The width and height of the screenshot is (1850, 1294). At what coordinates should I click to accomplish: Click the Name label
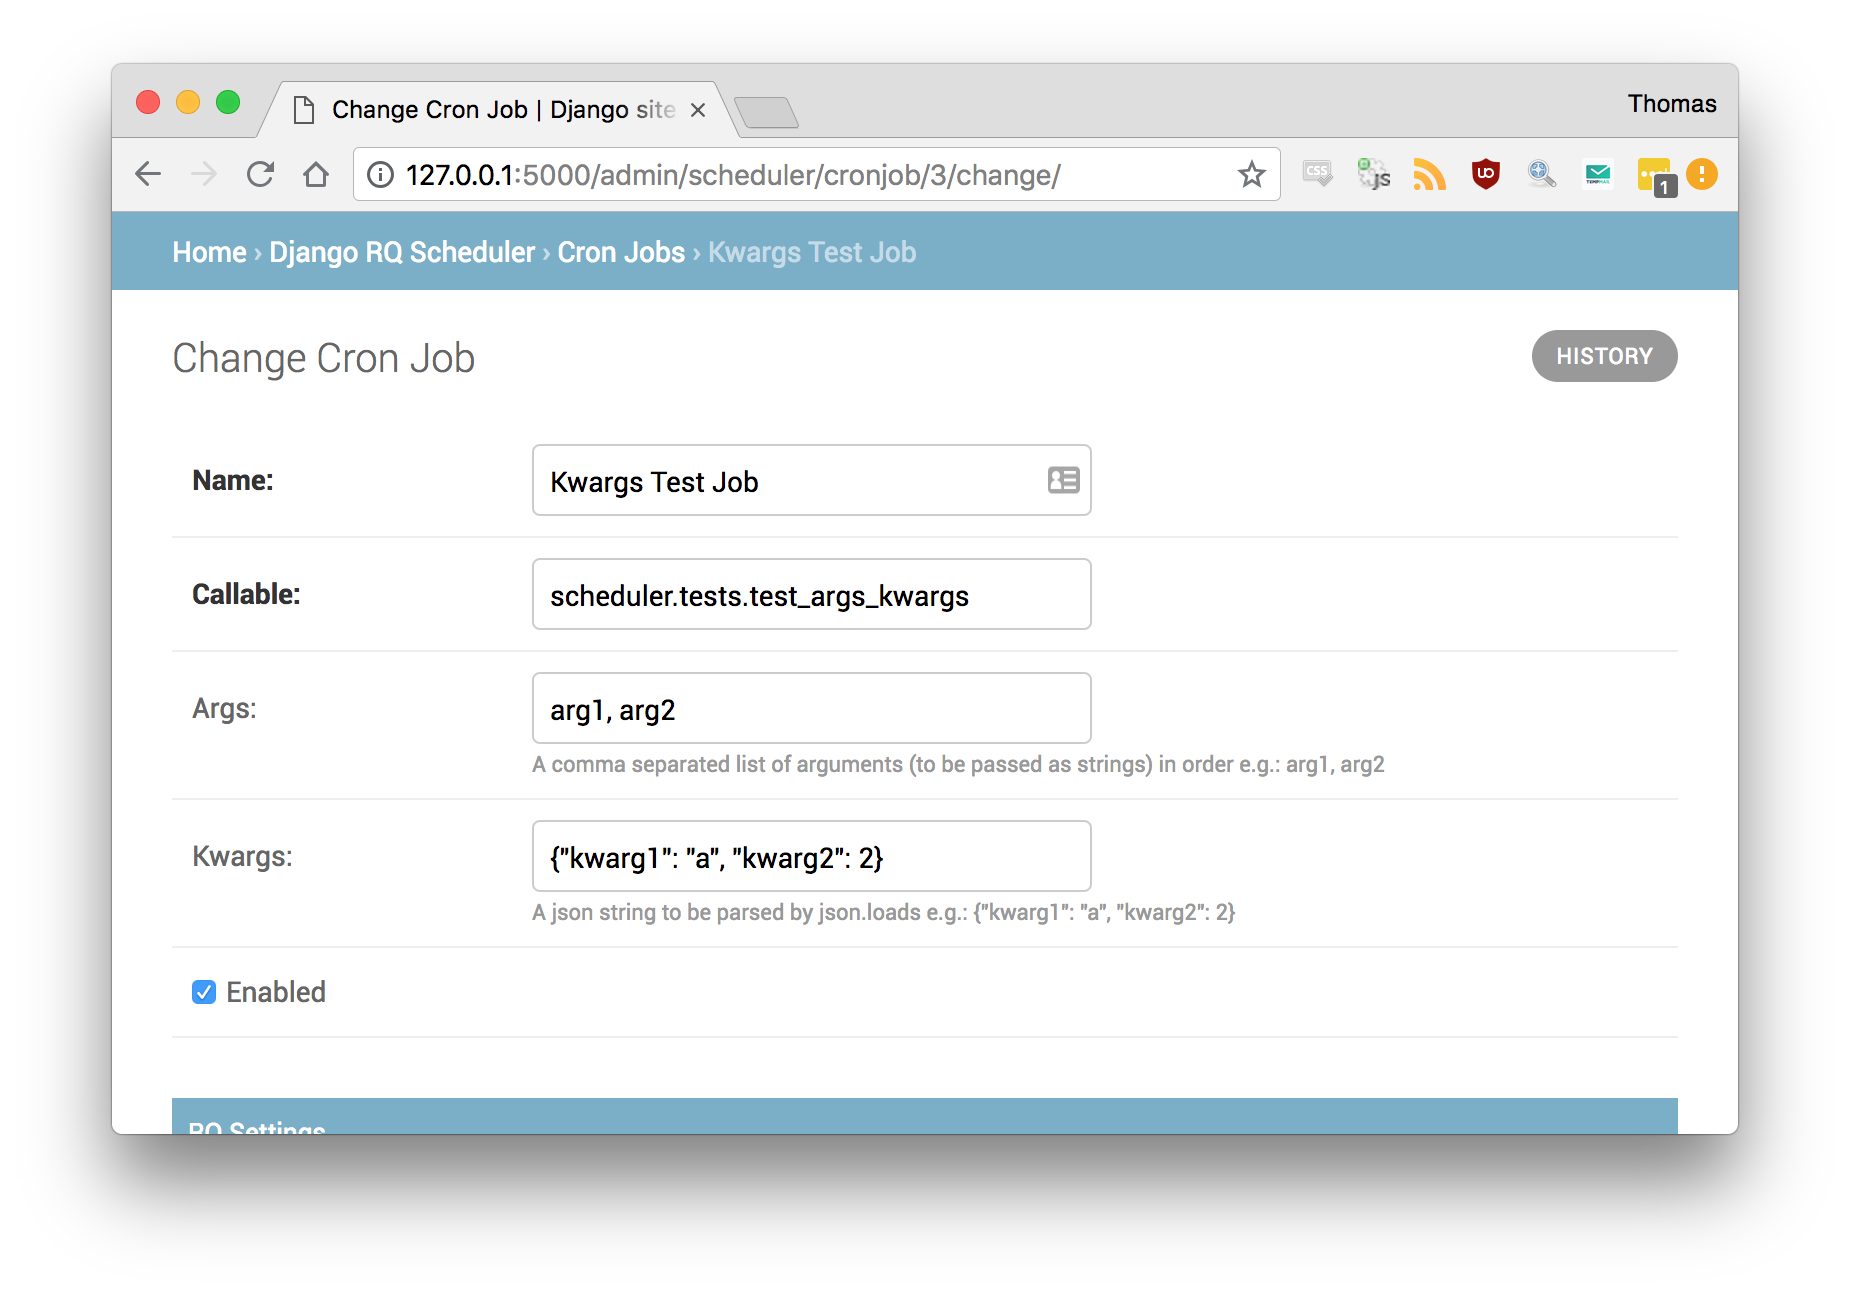[232, 480]
